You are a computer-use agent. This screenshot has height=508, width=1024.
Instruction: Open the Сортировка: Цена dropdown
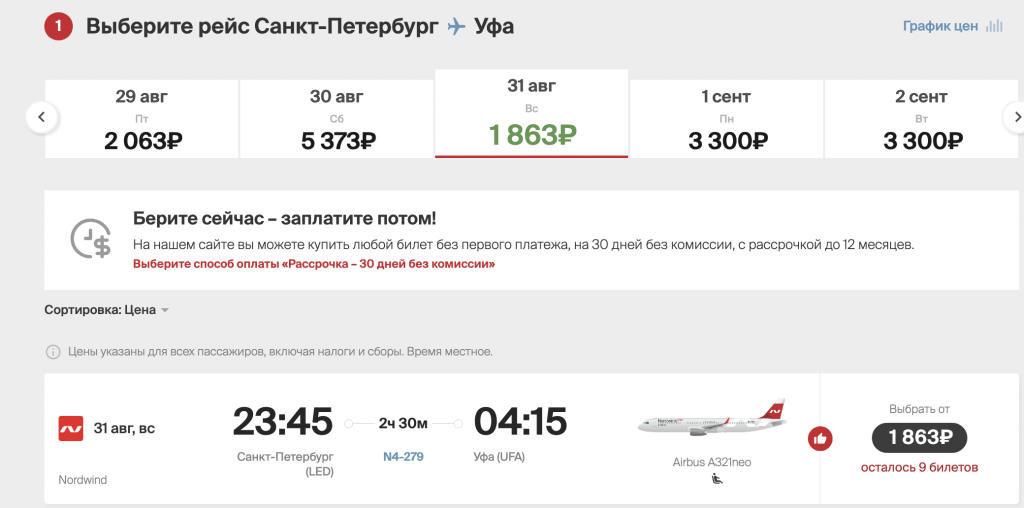106,310
